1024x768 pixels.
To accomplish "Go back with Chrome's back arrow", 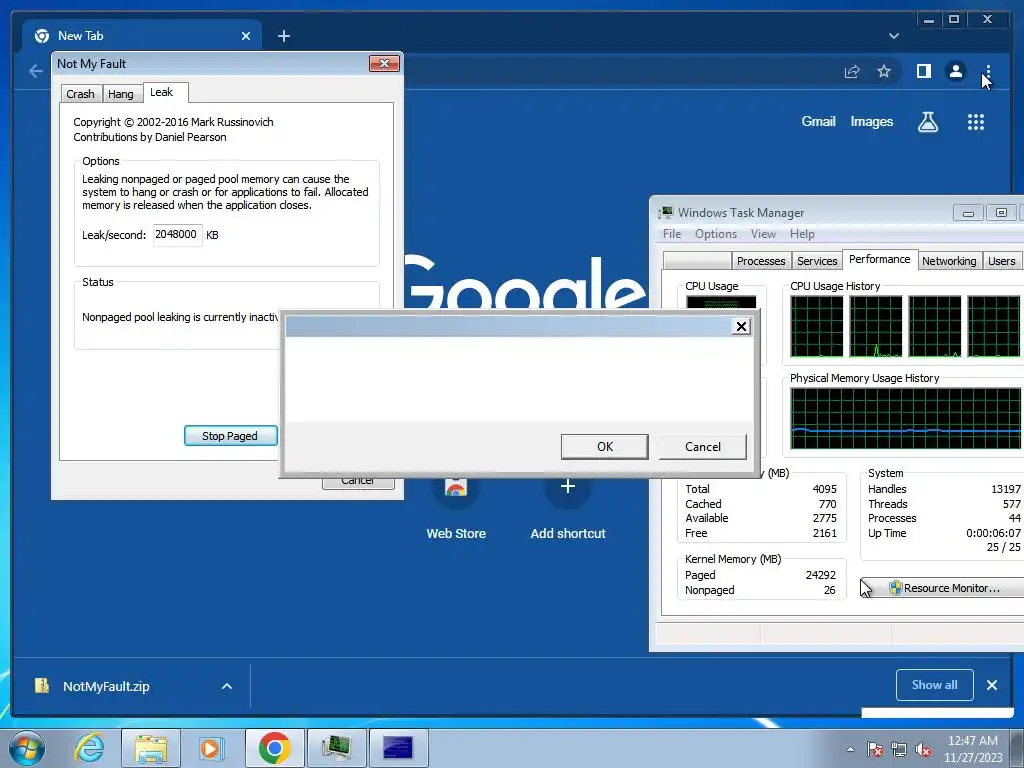I will pos(36,71).
